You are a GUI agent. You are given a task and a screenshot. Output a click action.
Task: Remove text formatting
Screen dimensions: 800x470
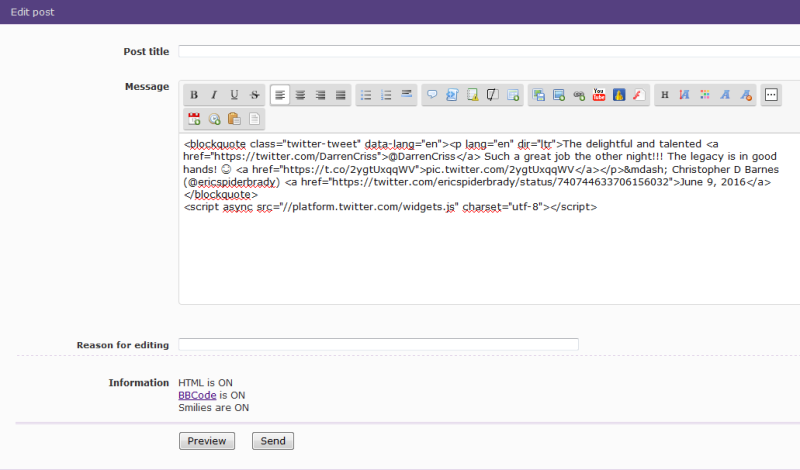(746, 95)
